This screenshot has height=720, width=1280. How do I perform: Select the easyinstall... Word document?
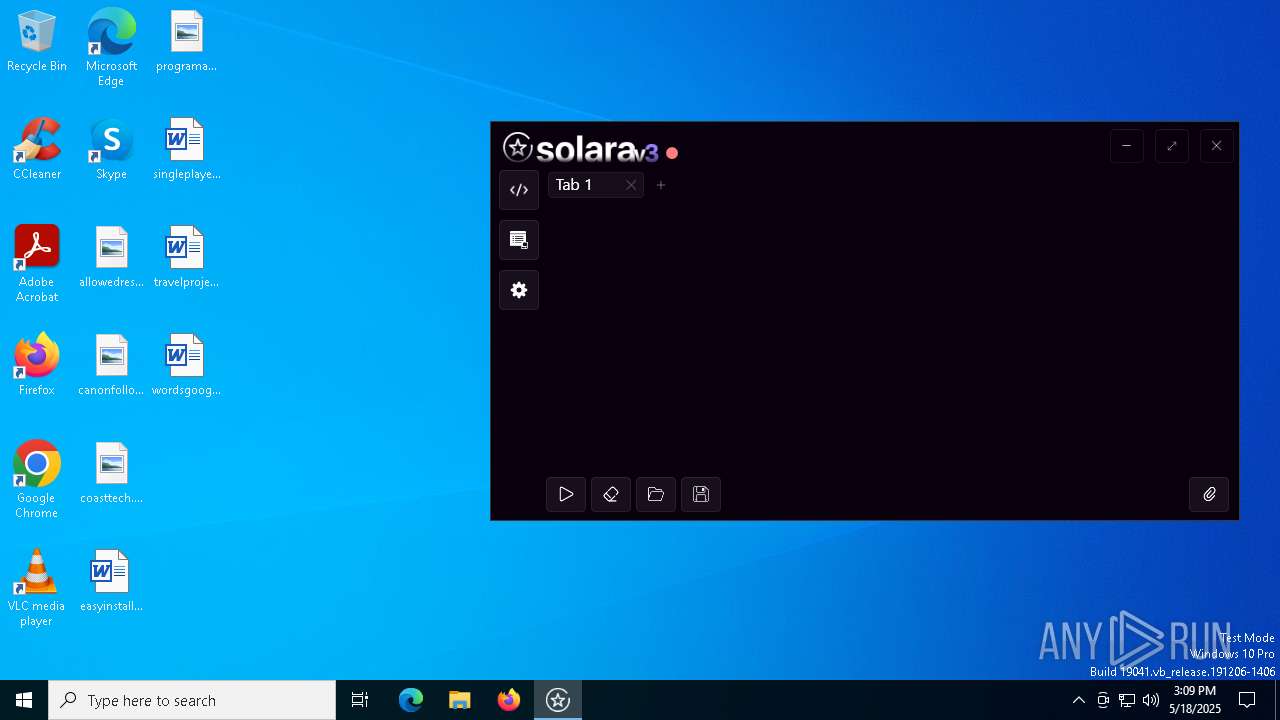tap(111, 582)
